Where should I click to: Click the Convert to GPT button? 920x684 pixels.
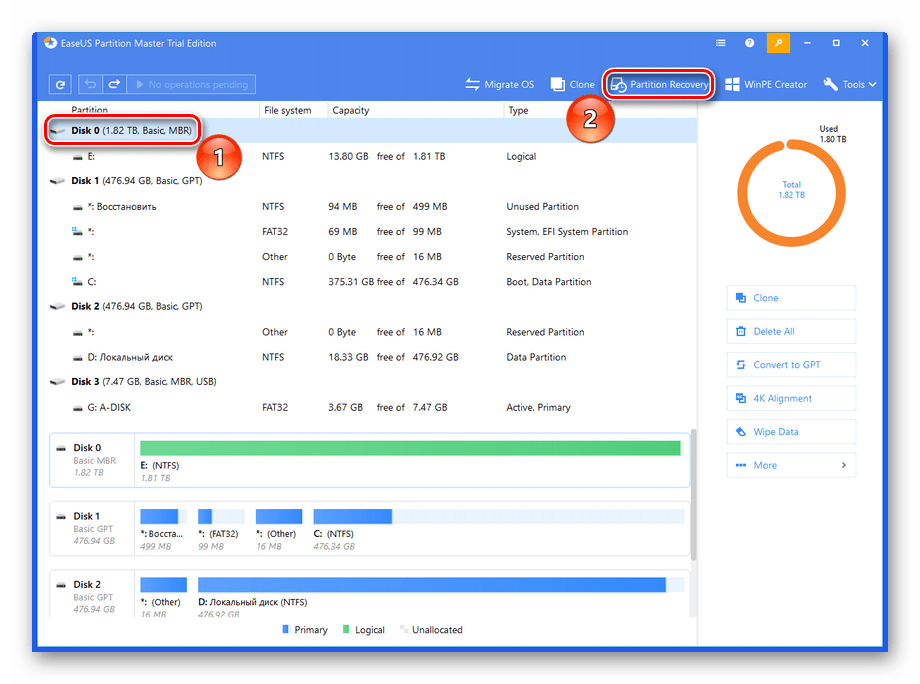tap(791, 365)
